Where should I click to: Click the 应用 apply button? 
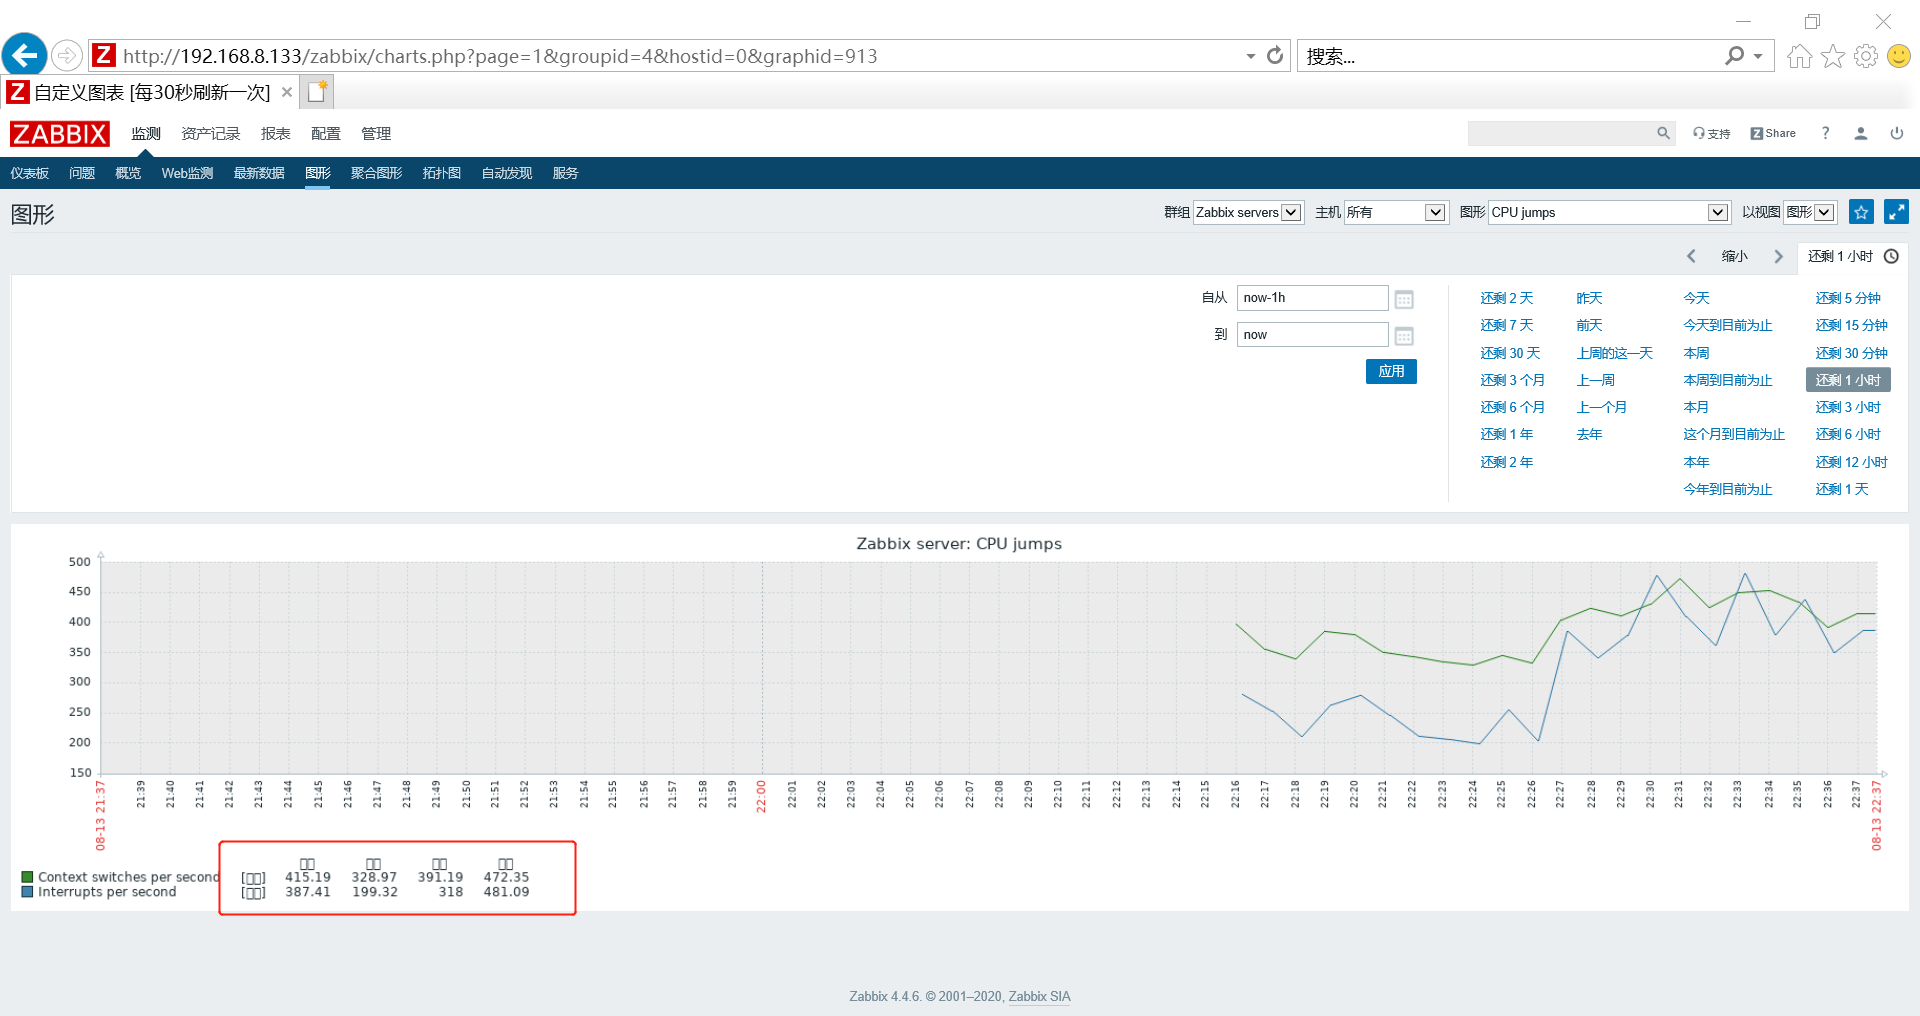[1391, 371]
